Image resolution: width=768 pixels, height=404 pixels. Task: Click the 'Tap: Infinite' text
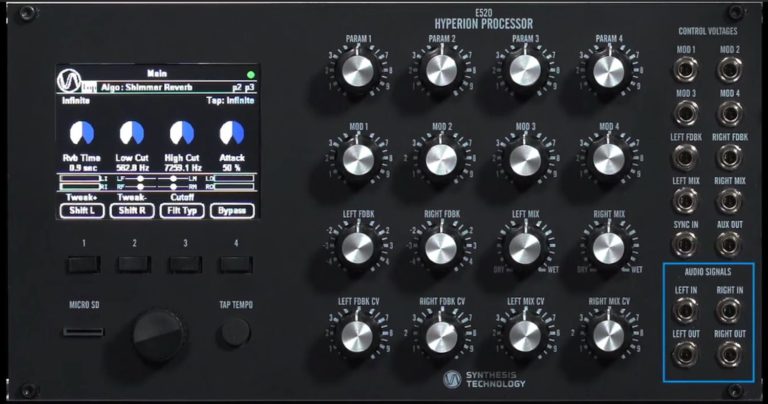pos(231,100)
